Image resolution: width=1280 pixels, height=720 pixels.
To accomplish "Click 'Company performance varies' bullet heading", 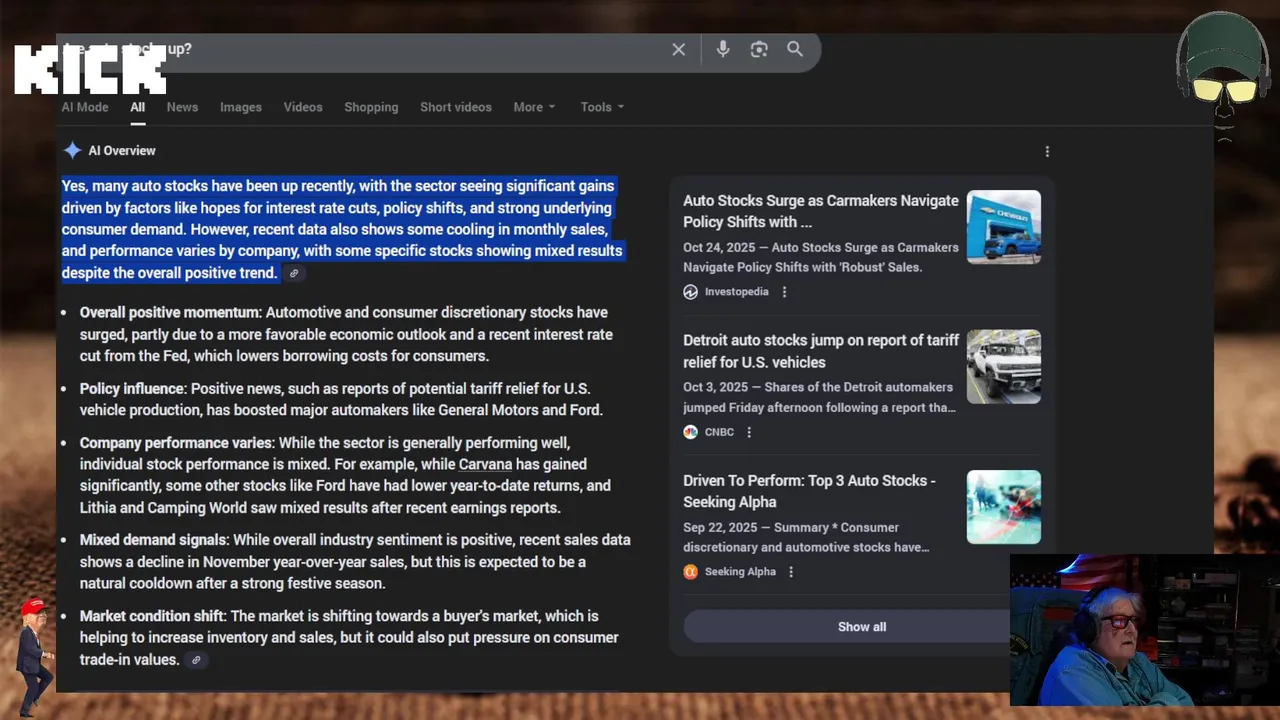I will tap(177, 443).
